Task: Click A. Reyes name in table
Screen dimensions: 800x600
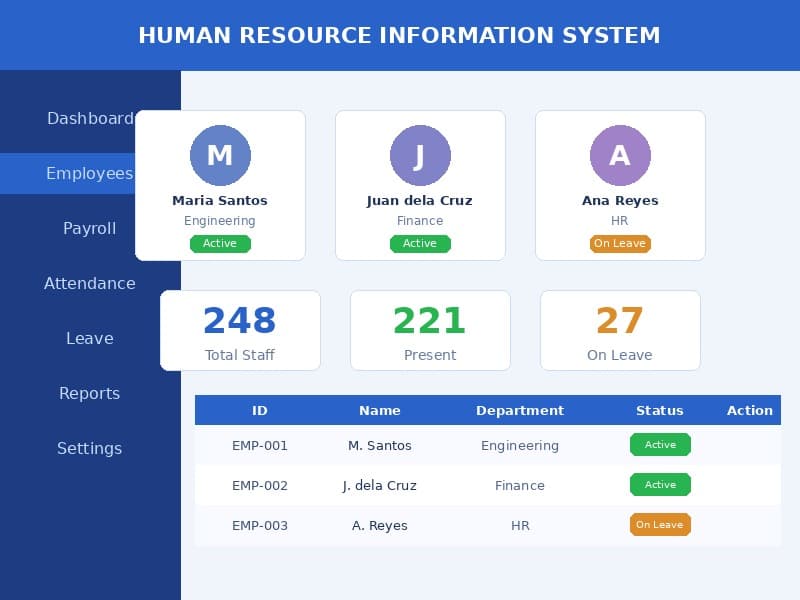Action: pyautogui.click(x=380, y=526)
